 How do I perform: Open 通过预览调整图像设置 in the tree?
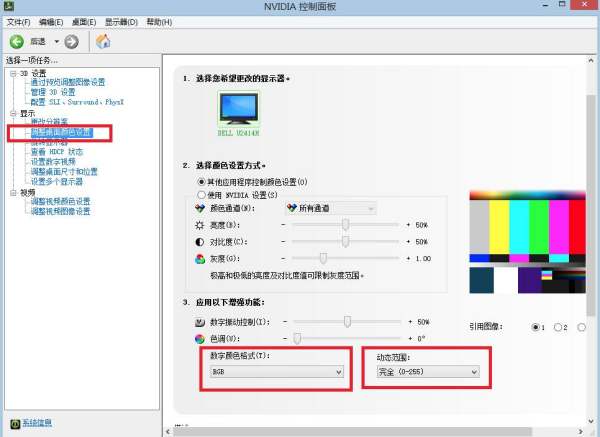coord(68,82)
